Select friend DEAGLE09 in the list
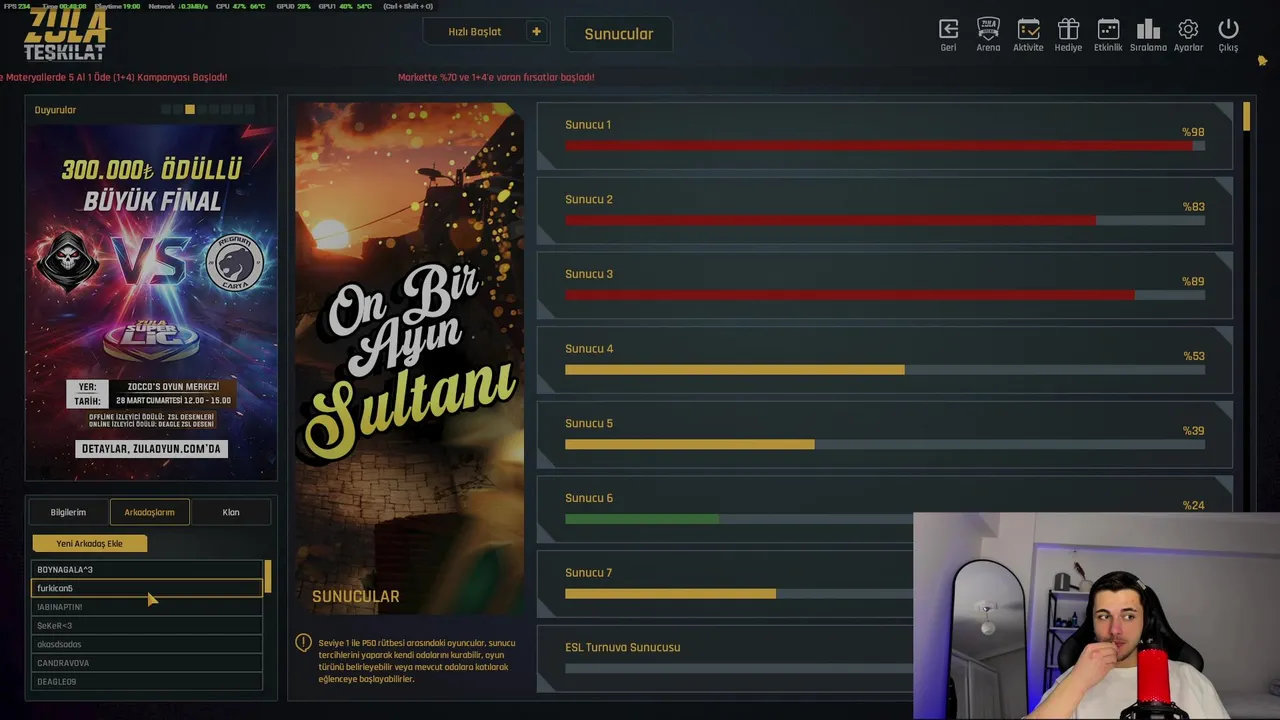The image size is (1280, 720). pos(147,682)
